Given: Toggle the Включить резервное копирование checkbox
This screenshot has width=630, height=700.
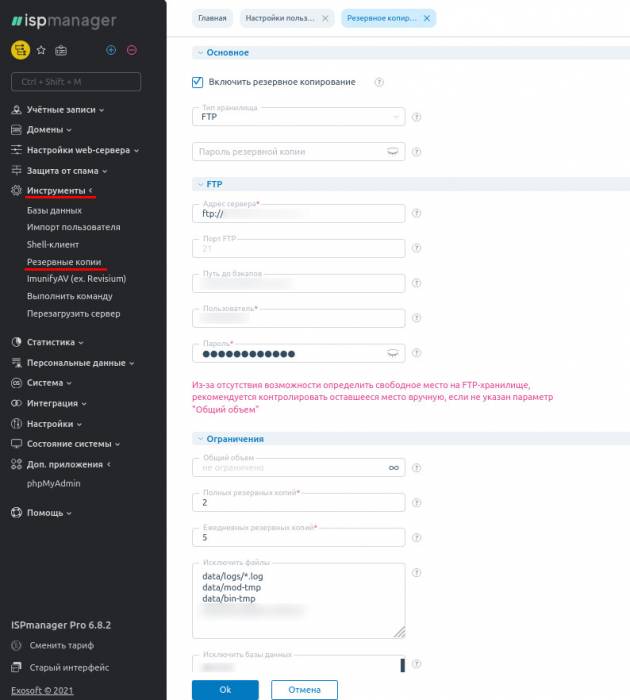Looking at the screenshot, I should tap(197, 82).
